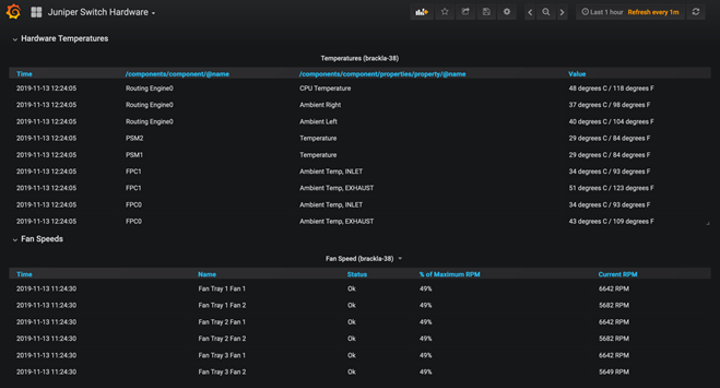
Task: Sort temperatures table by Value column
Action: pos(577,74)
